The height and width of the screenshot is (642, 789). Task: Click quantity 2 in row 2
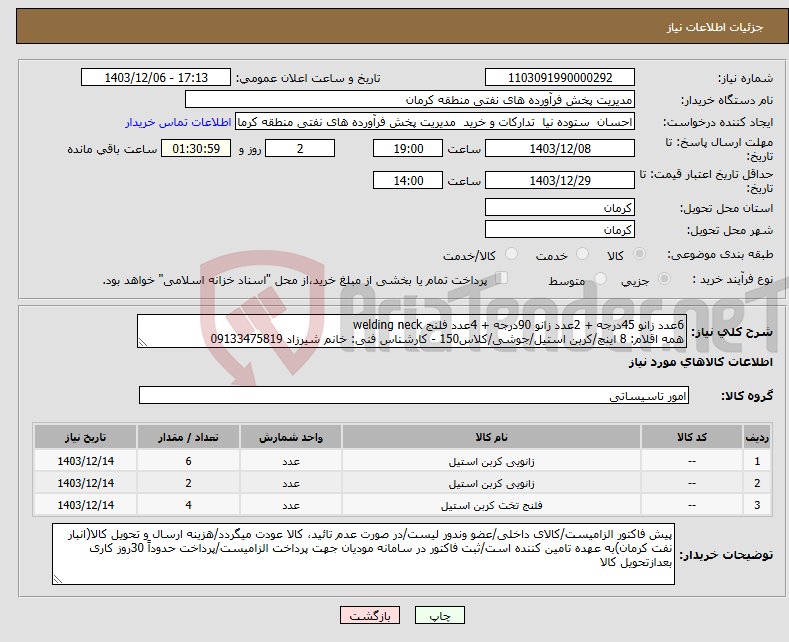pos(188,484)
